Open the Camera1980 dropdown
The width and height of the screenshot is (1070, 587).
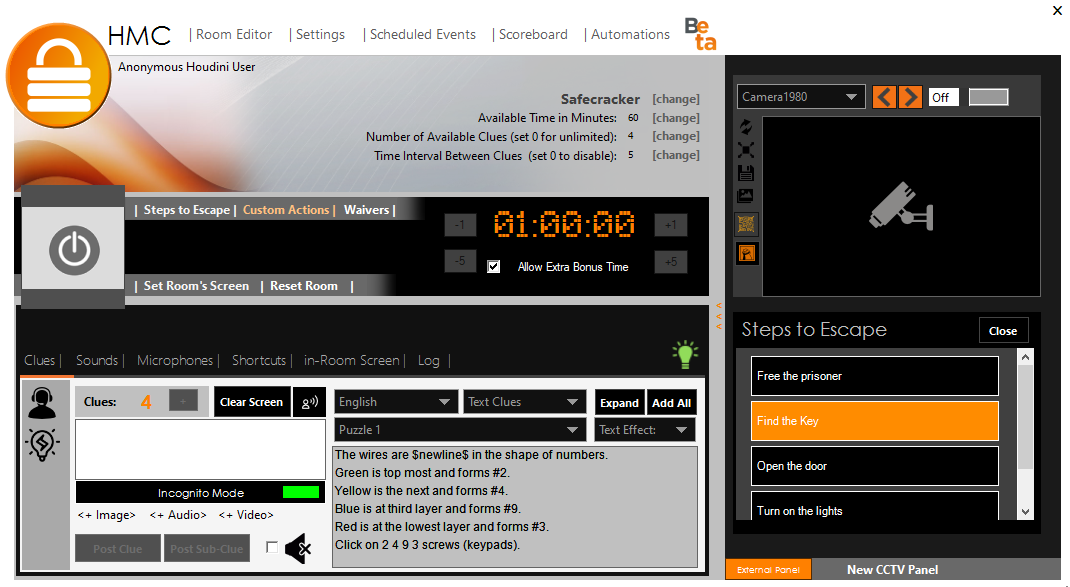801,97
